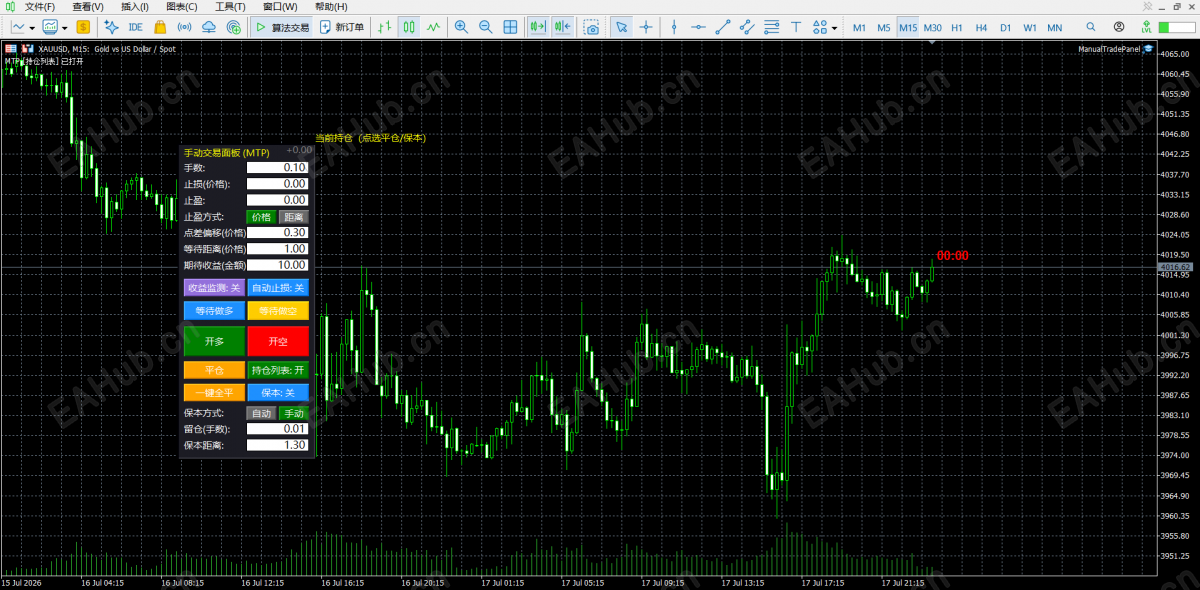Screen dimensions: 1200x590
Task: Open the 查看(V) menu
Action: pyautogui.click(x=87, y=7)
